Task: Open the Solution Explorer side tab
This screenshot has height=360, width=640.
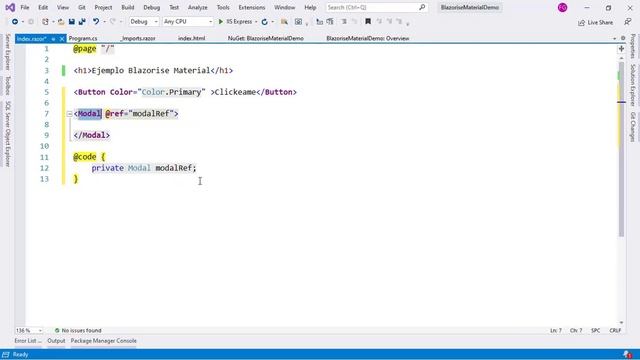Action: point(633,85)
